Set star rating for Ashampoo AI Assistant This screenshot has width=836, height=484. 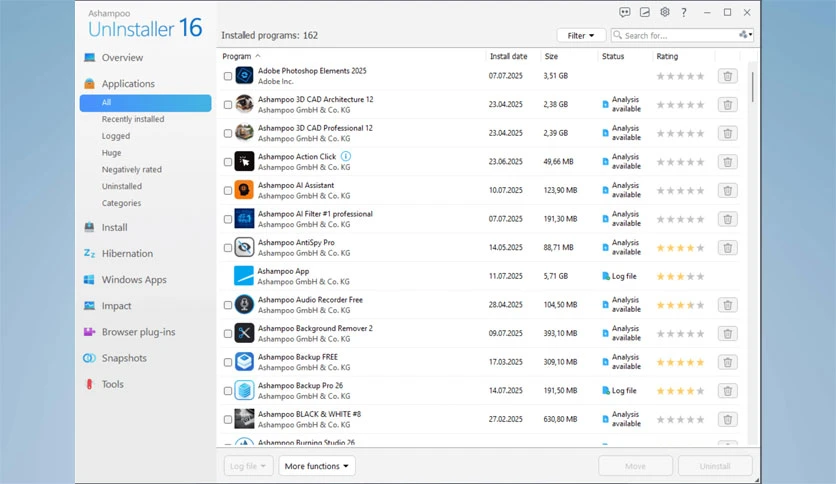click(x=680, y=190)
